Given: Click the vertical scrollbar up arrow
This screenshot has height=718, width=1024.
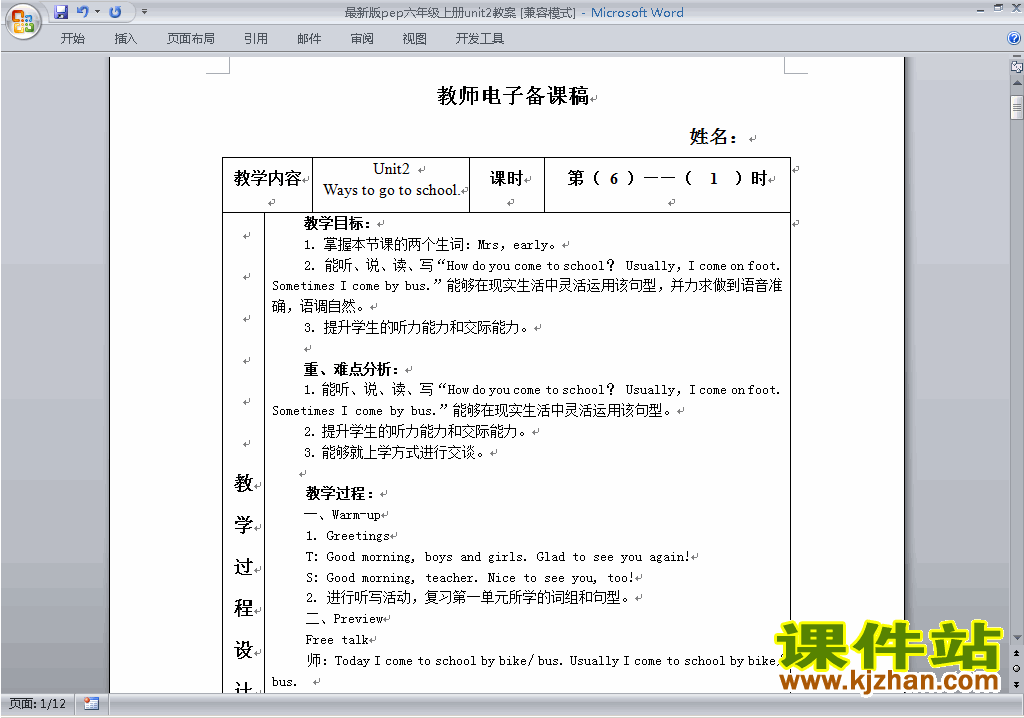Looking at the screenshot, I should tap(1017, 83).
